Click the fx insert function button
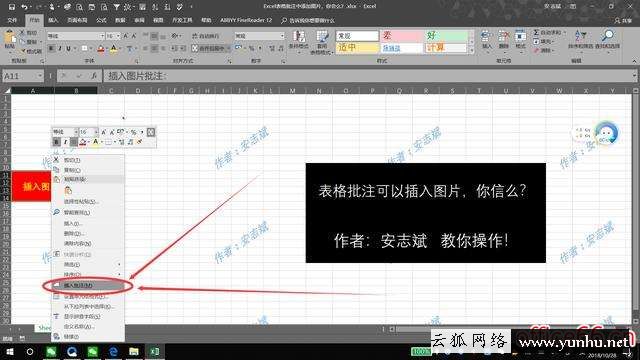Viewport: 640px width, 360px height. point(94,76)
